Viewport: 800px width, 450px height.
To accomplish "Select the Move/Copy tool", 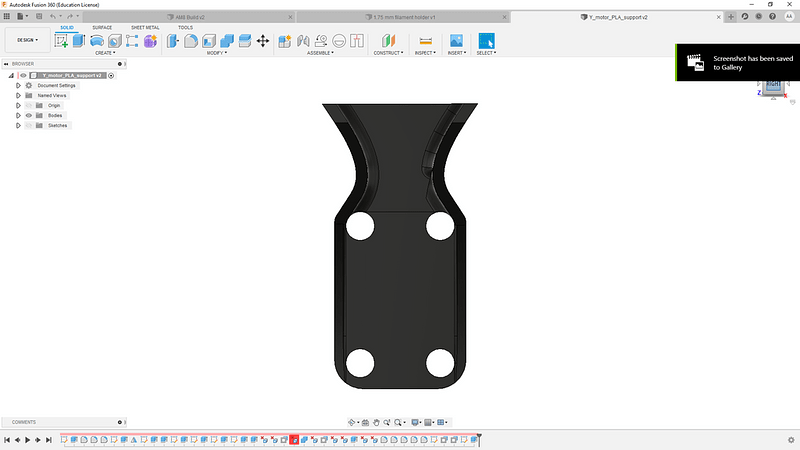I will click(263, 41).
